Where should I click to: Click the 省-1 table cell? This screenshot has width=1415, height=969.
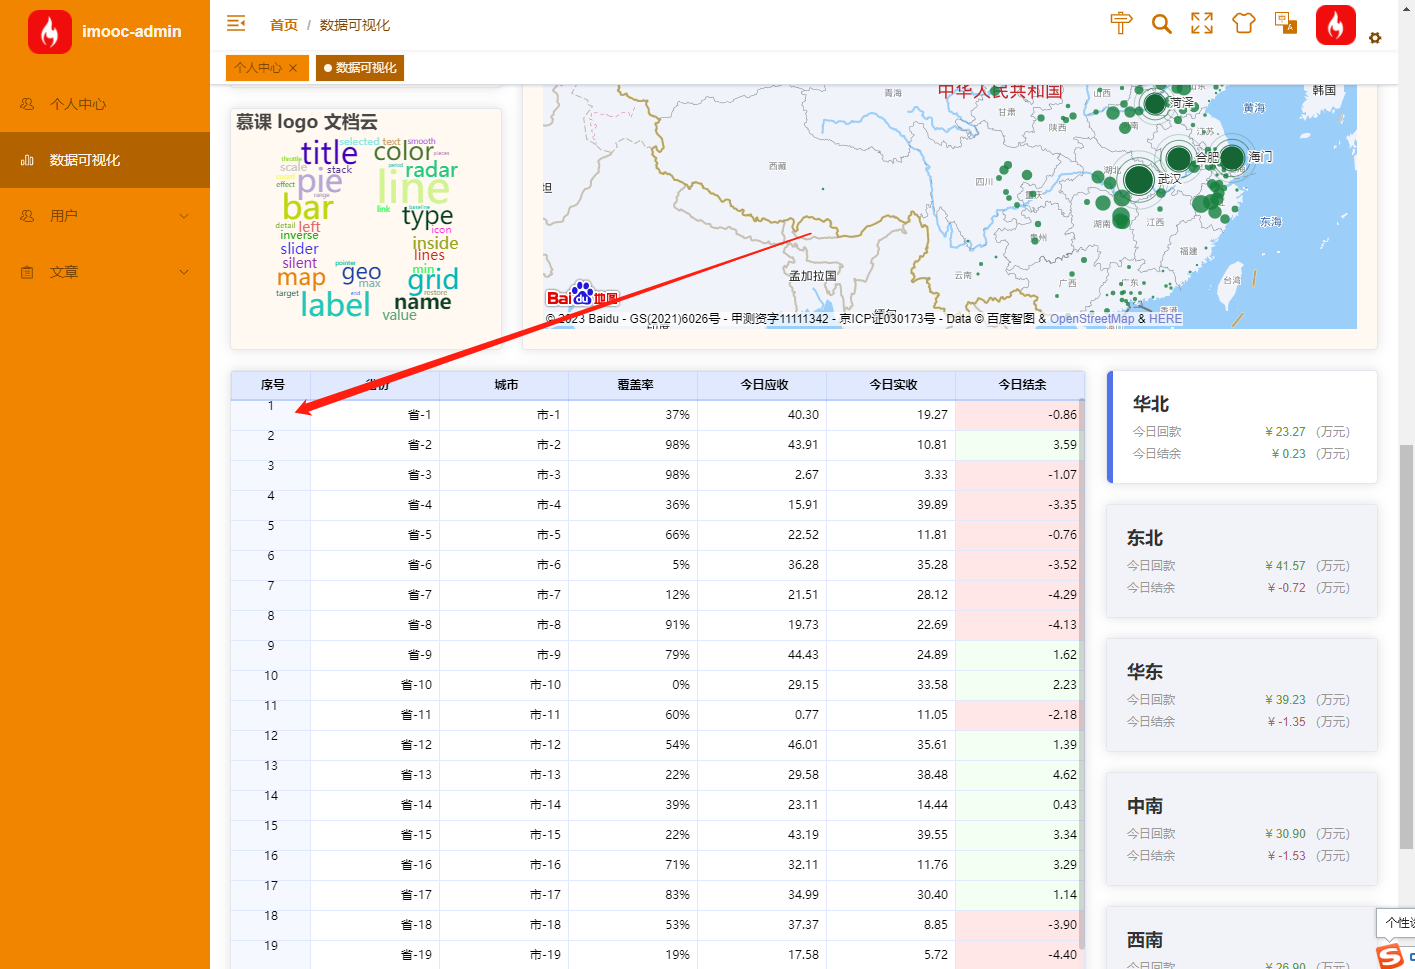point(376,415)
